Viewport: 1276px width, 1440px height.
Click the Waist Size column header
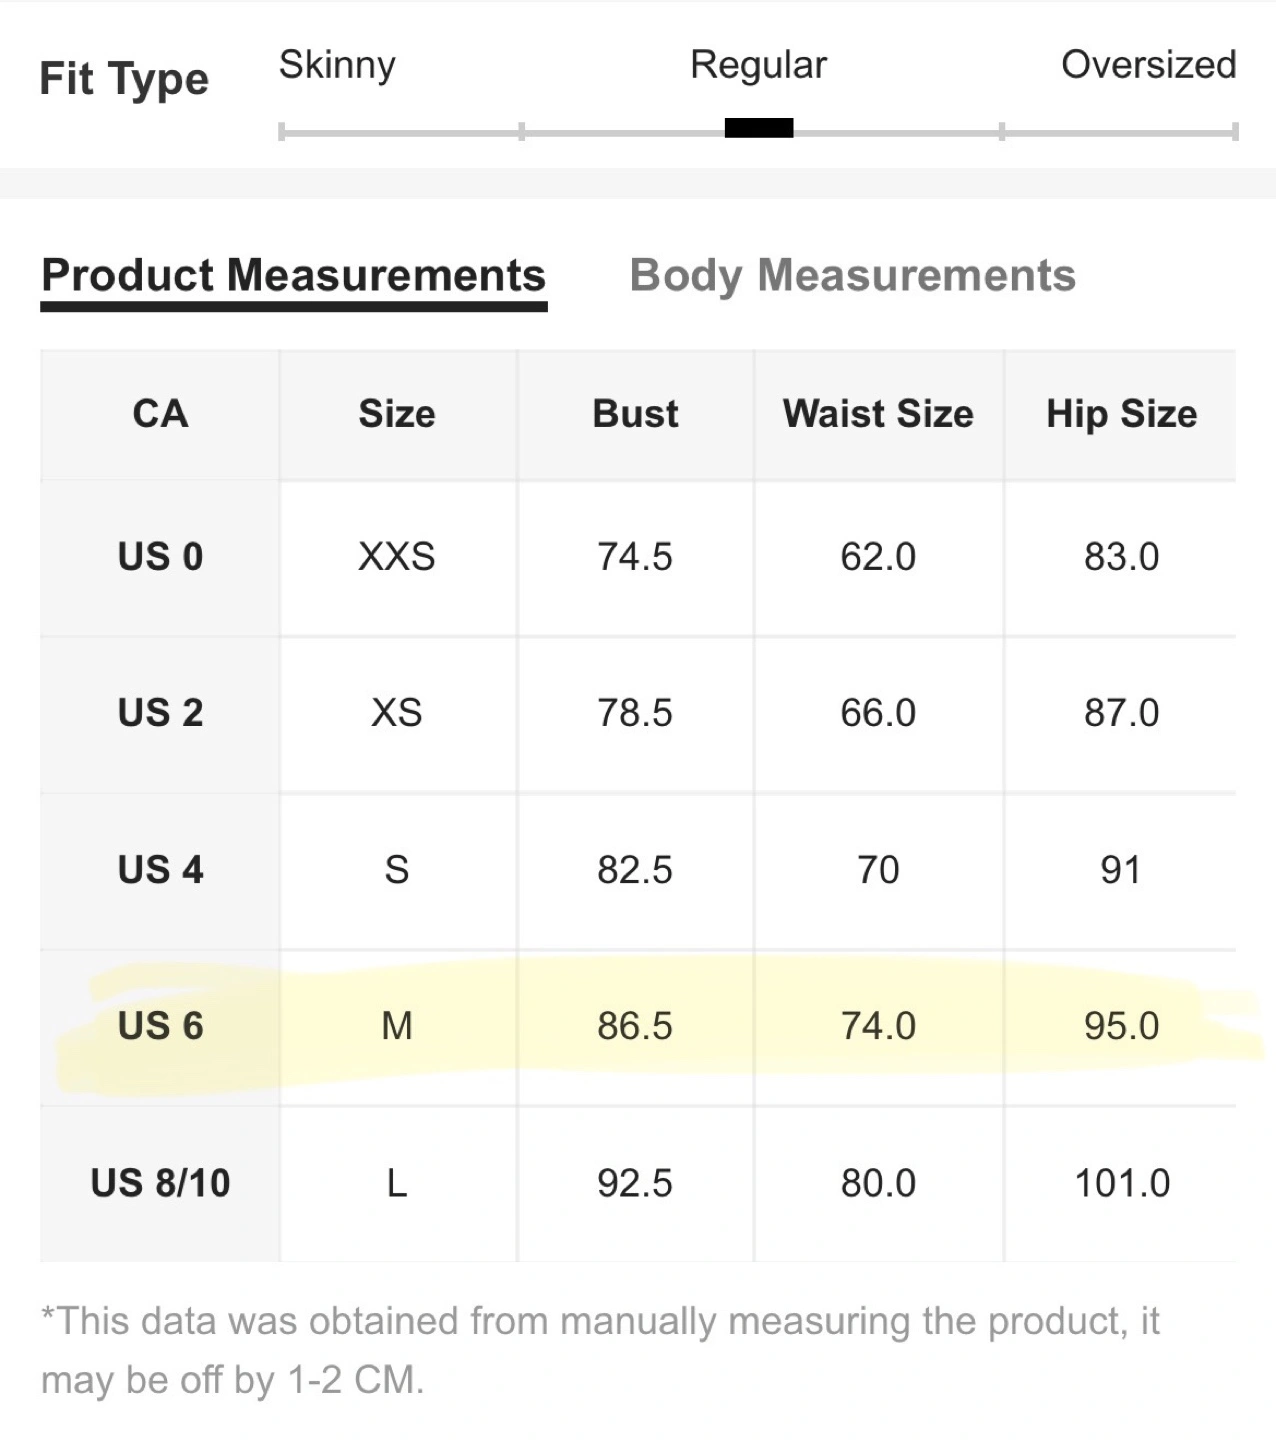click(x=878, y=414)
